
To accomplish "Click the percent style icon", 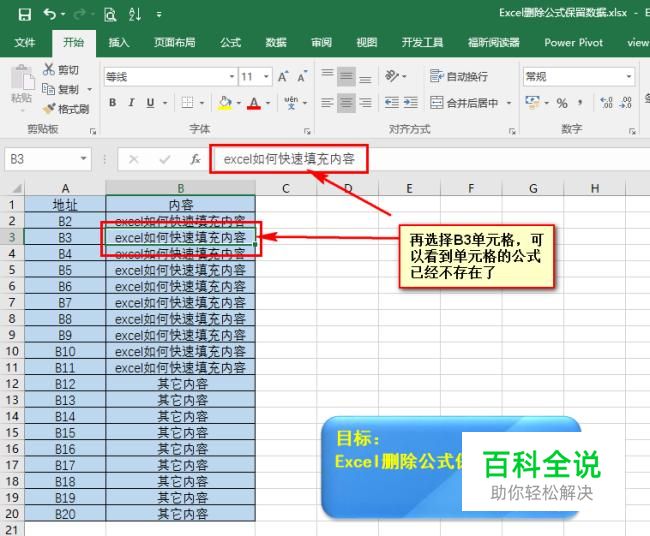I will (562, 103).
